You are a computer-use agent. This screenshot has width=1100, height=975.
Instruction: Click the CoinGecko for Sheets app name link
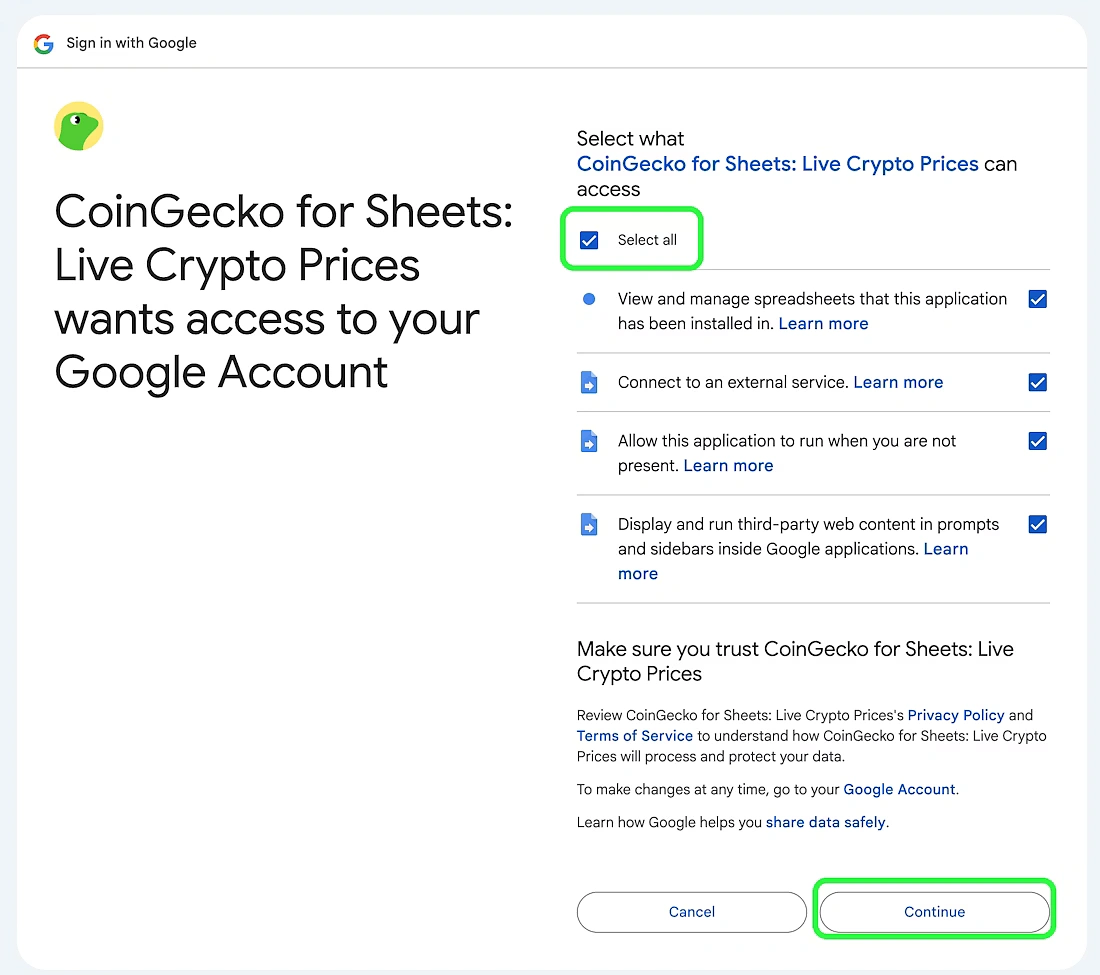tap(777, 164)
